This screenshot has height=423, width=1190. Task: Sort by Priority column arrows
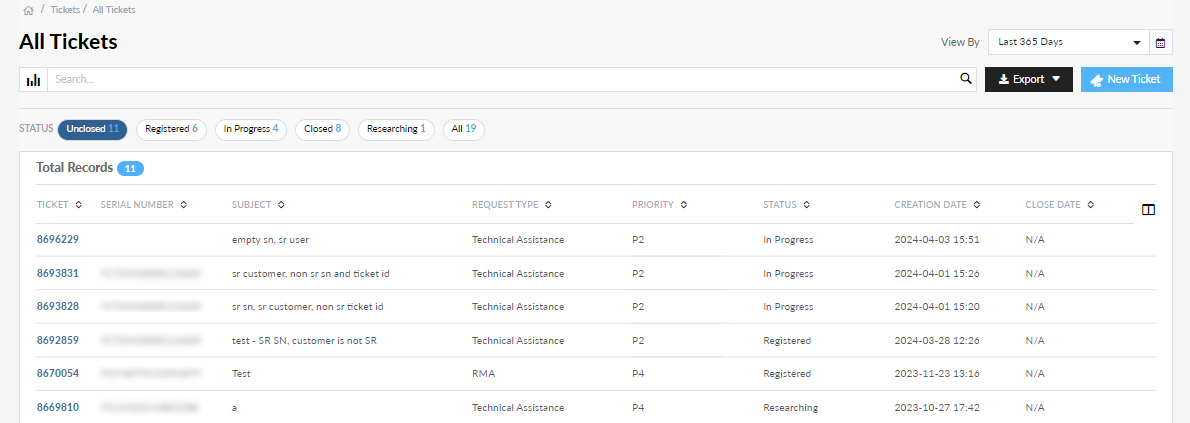pos(683,205)
